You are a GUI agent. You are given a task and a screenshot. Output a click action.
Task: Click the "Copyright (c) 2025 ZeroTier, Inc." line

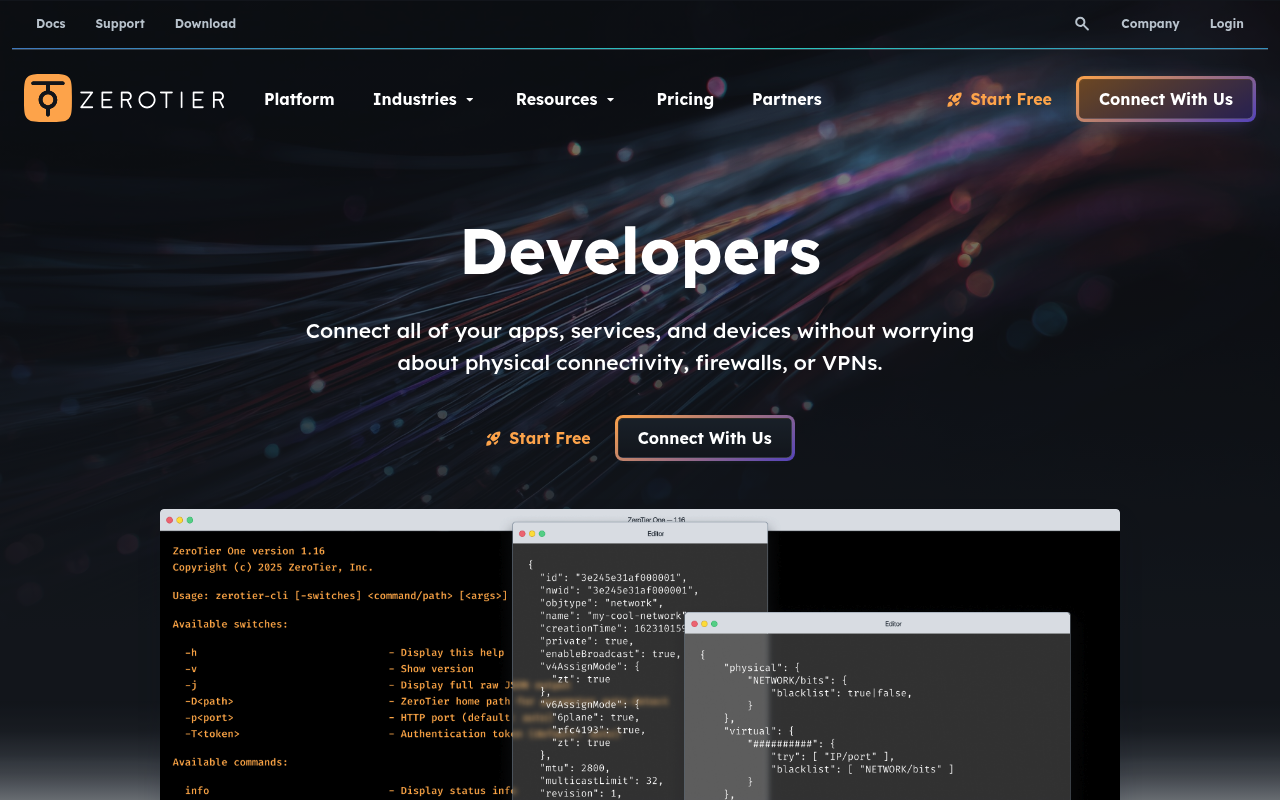tap(273, 567)
